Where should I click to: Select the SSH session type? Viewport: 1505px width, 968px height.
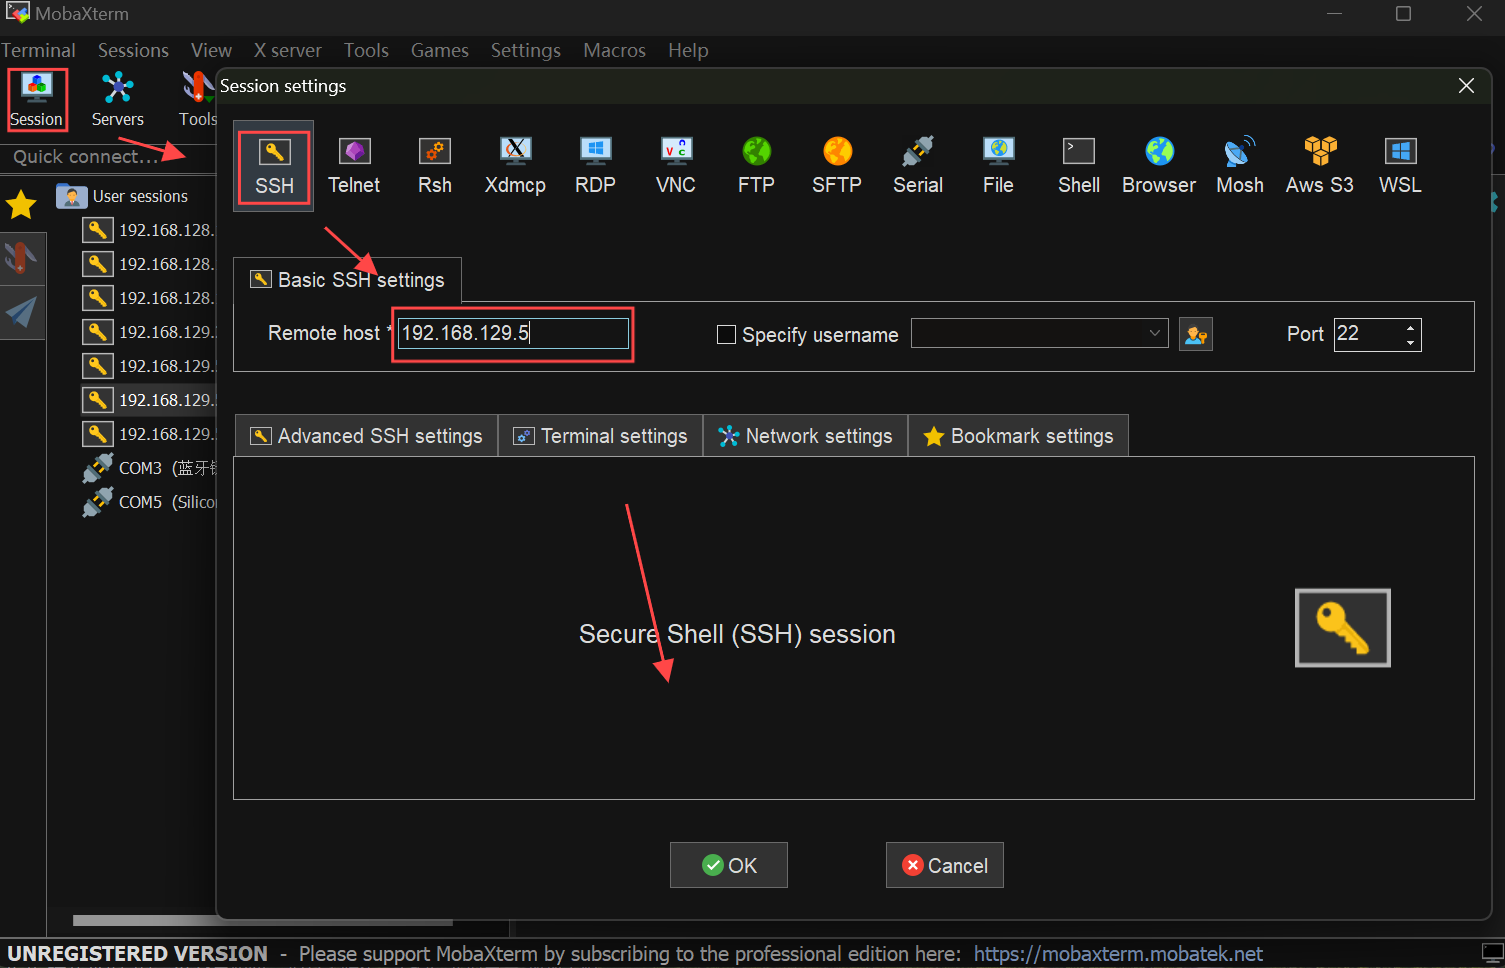pyautogui.click(x=273, y=166)
